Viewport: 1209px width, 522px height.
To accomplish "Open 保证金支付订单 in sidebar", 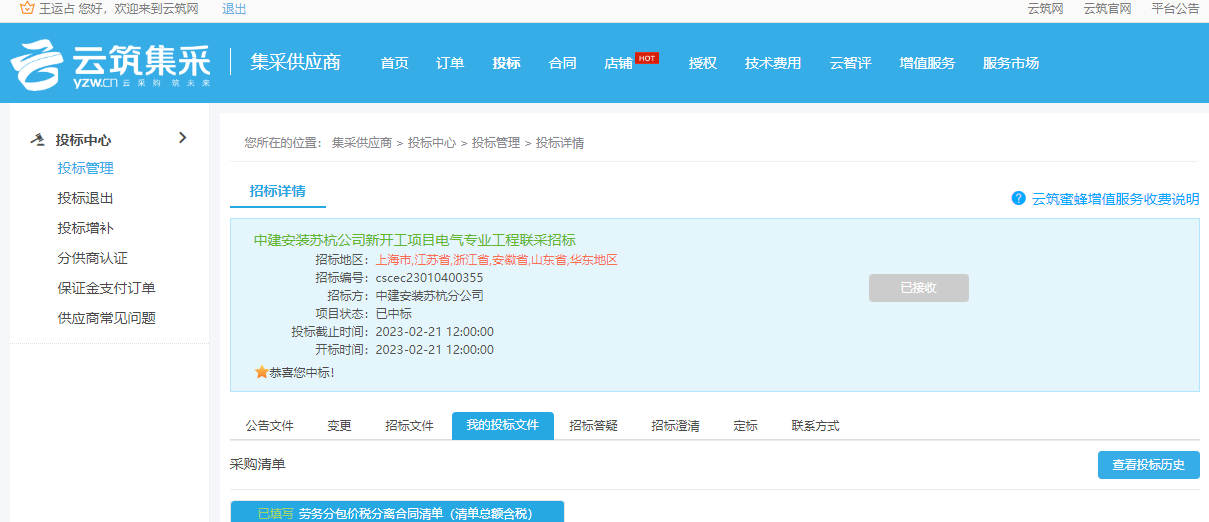I will coord(106,288).
